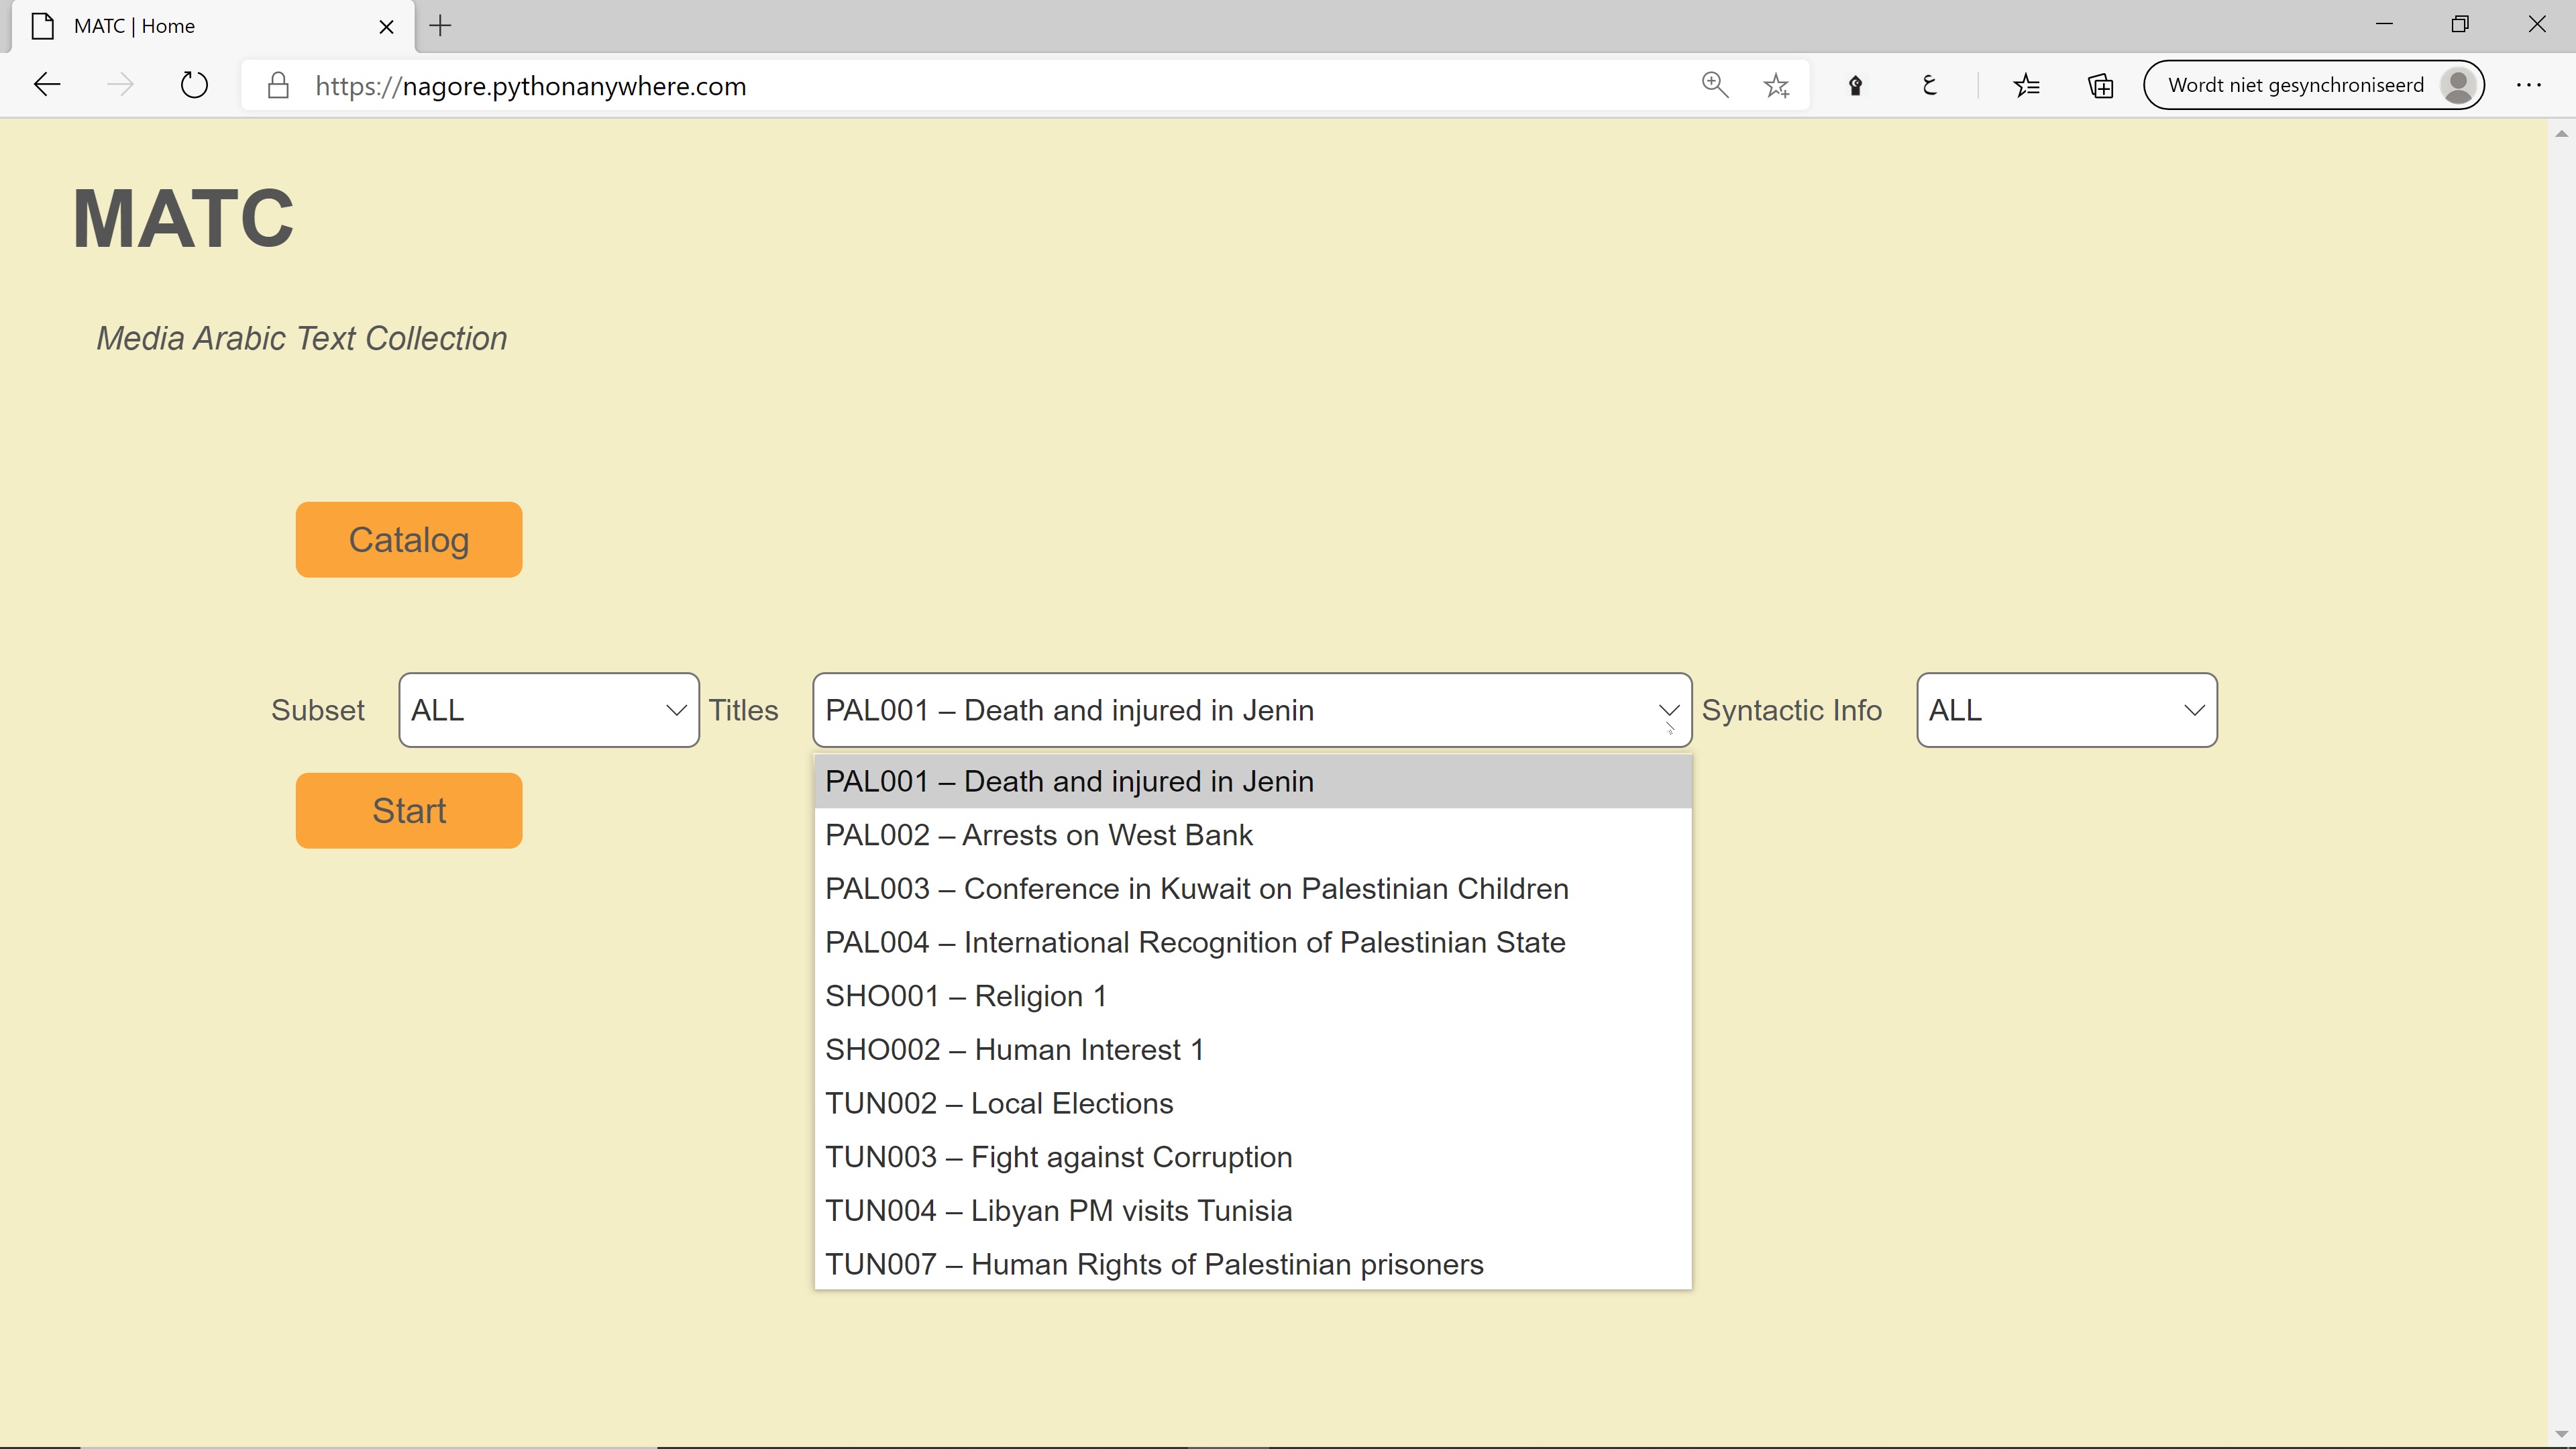Close the browser window
The height and width of the screenshot is (1449, 2576).
pyautogui.click(x=2537, y=24)
